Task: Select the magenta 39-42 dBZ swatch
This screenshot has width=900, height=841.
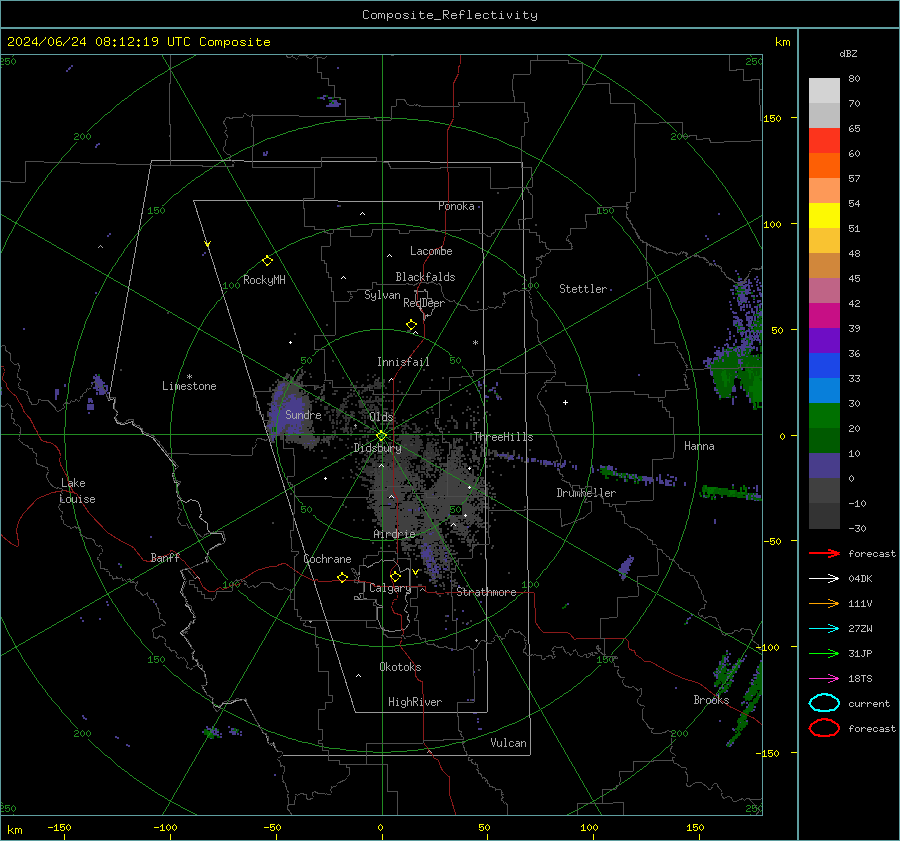Action: (824, 316)
